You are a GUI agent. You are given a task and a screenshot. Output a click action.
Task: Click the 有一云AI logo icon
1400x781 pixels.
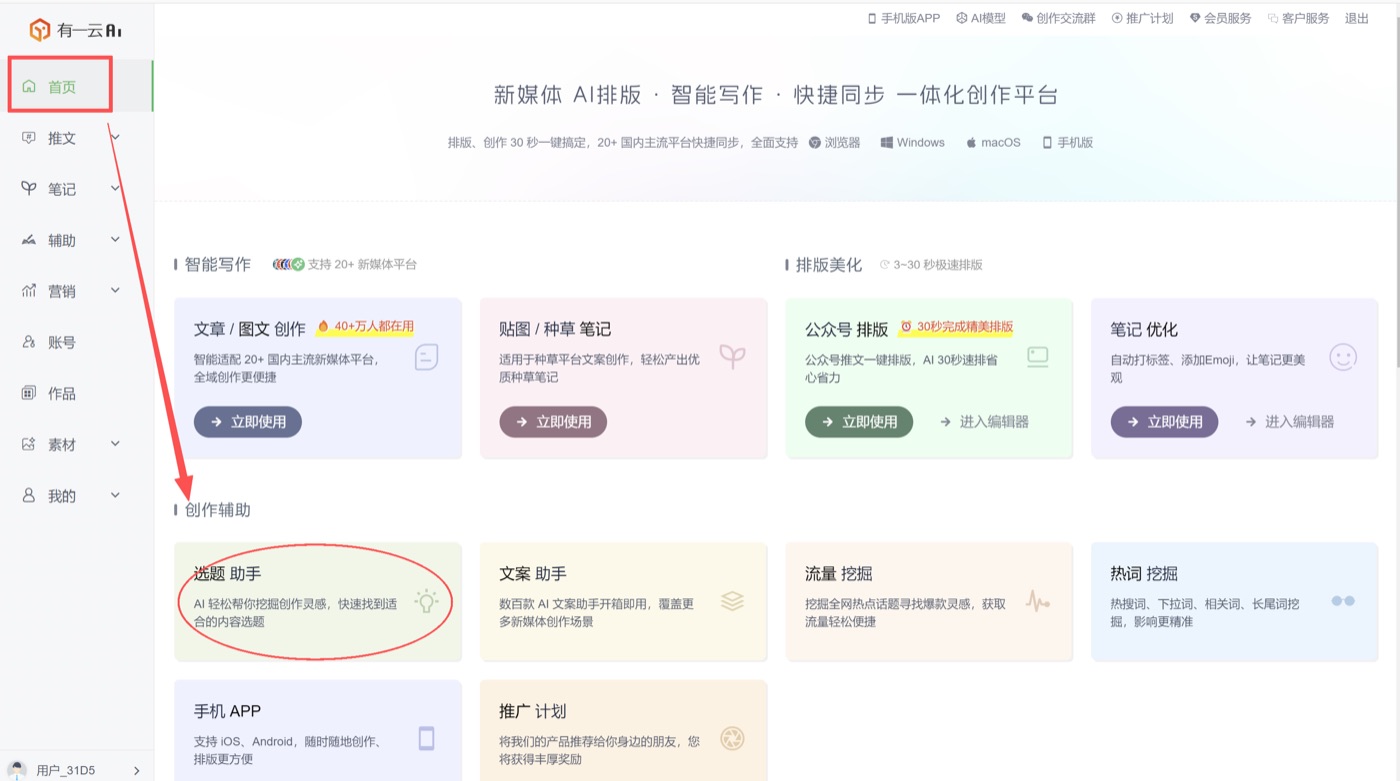coord(40,30)
